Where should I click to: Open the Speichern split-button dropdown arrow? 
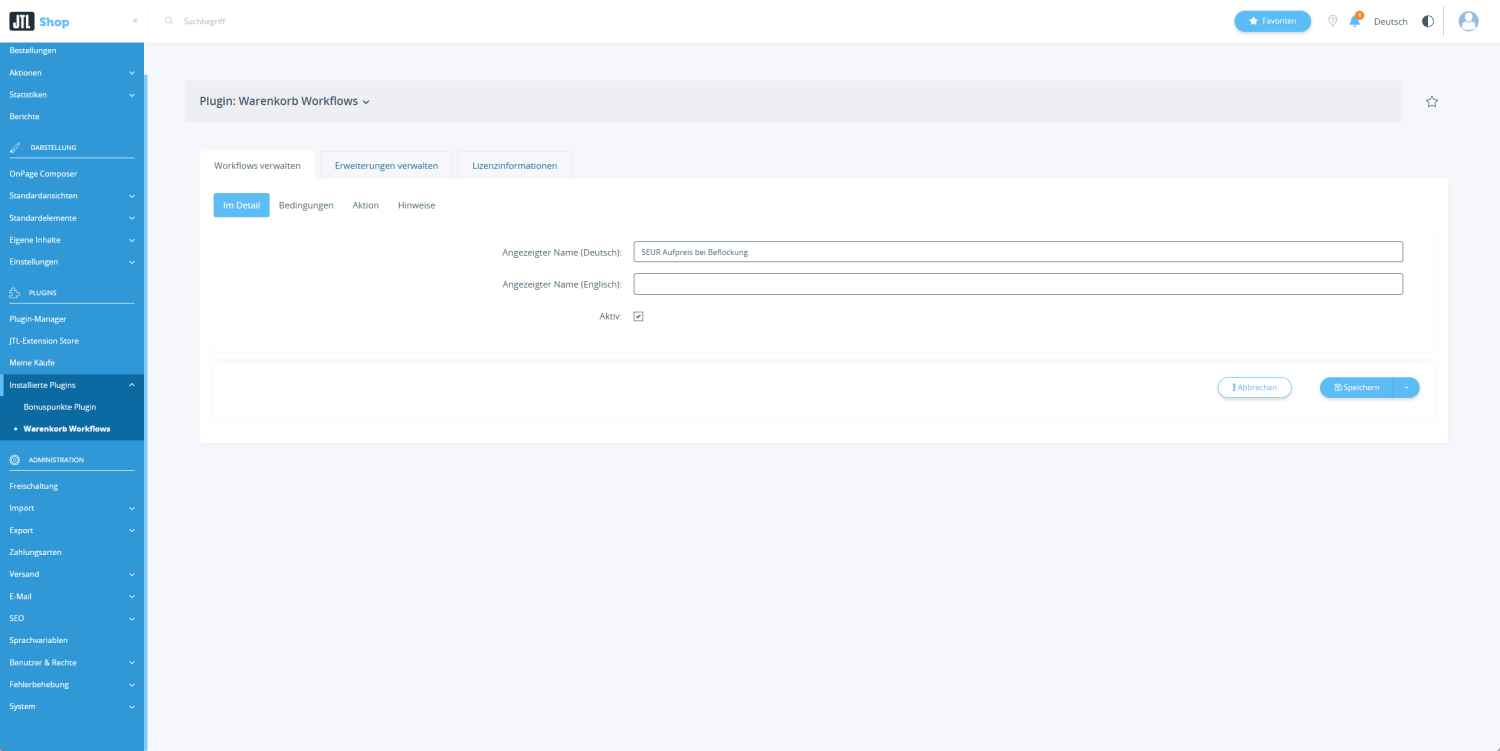click(x=1405, y=387)
